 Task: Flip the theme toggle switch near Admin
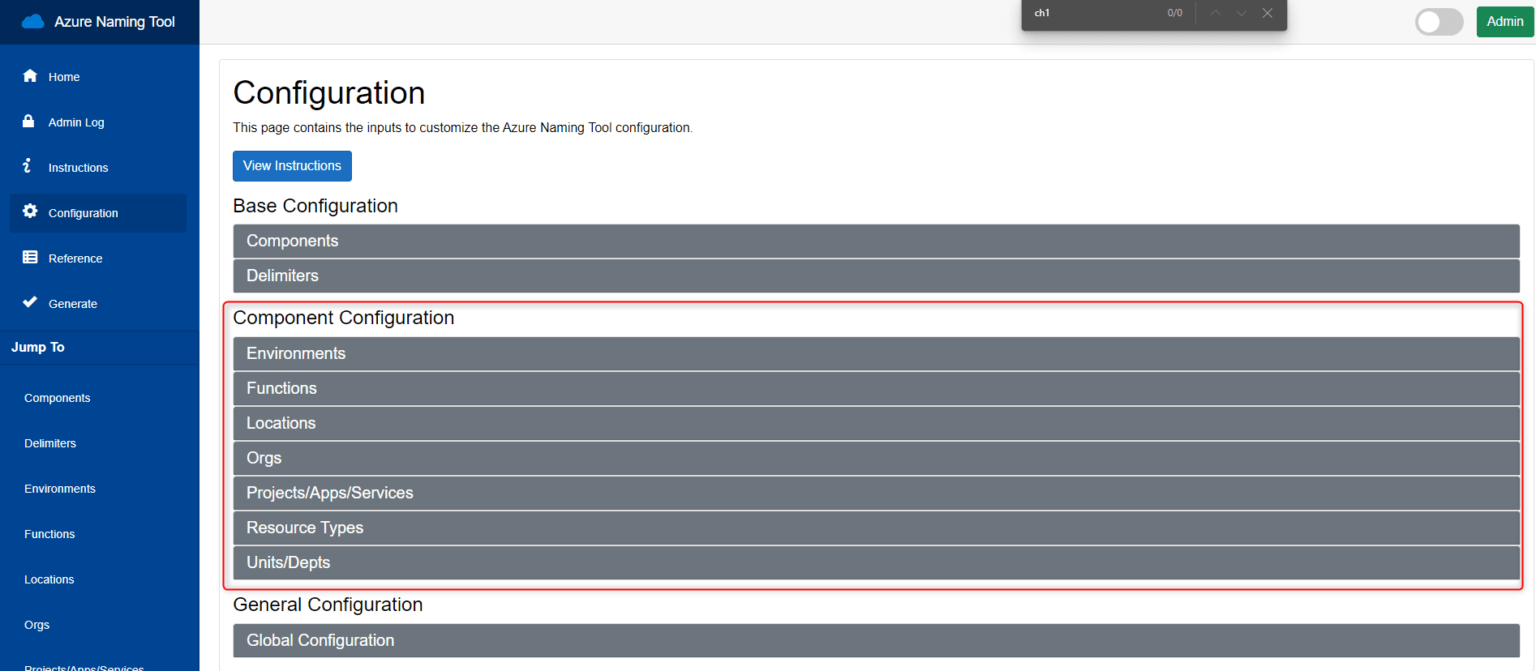click(1438, 21)
